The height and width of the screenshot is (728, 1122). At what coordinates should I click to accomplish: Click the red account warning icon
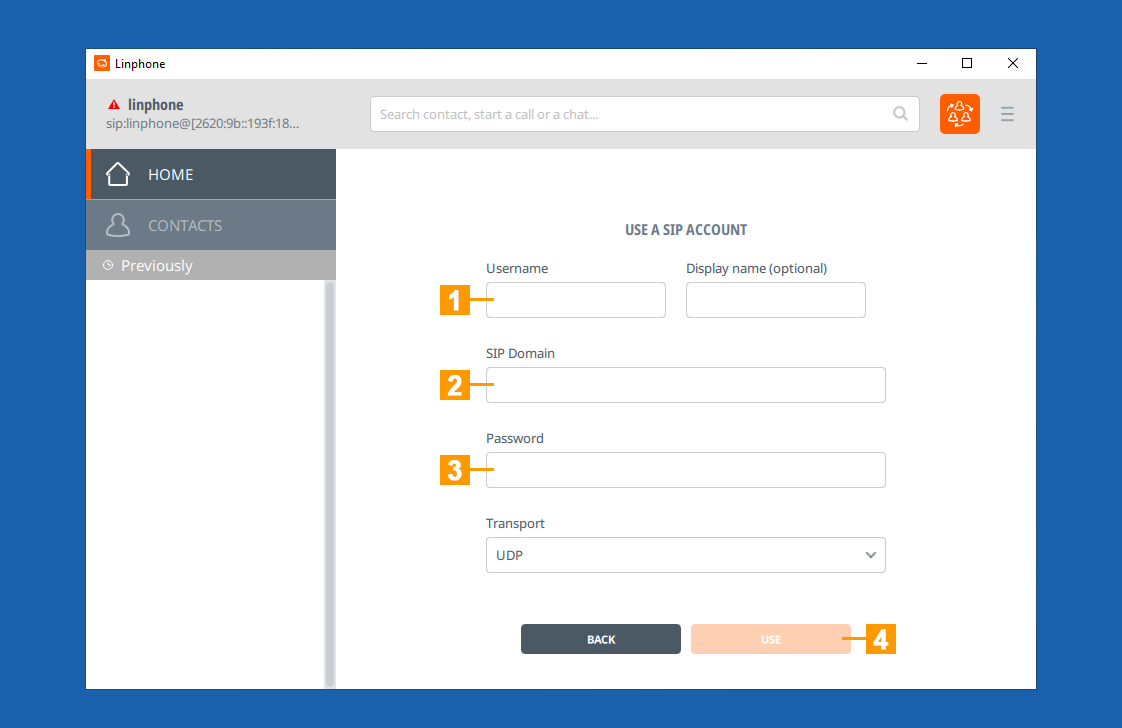click(x=114, y=104)
